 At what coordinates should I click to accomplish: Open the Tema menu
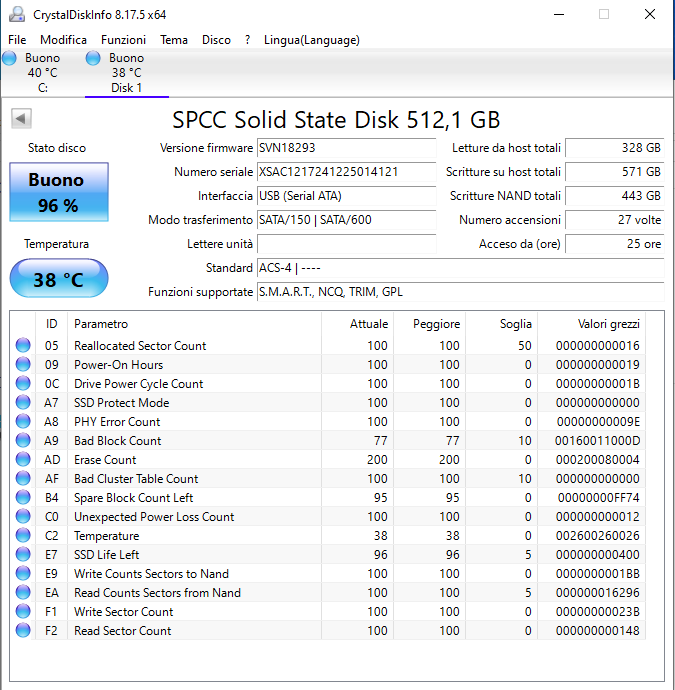click(174, 40)
